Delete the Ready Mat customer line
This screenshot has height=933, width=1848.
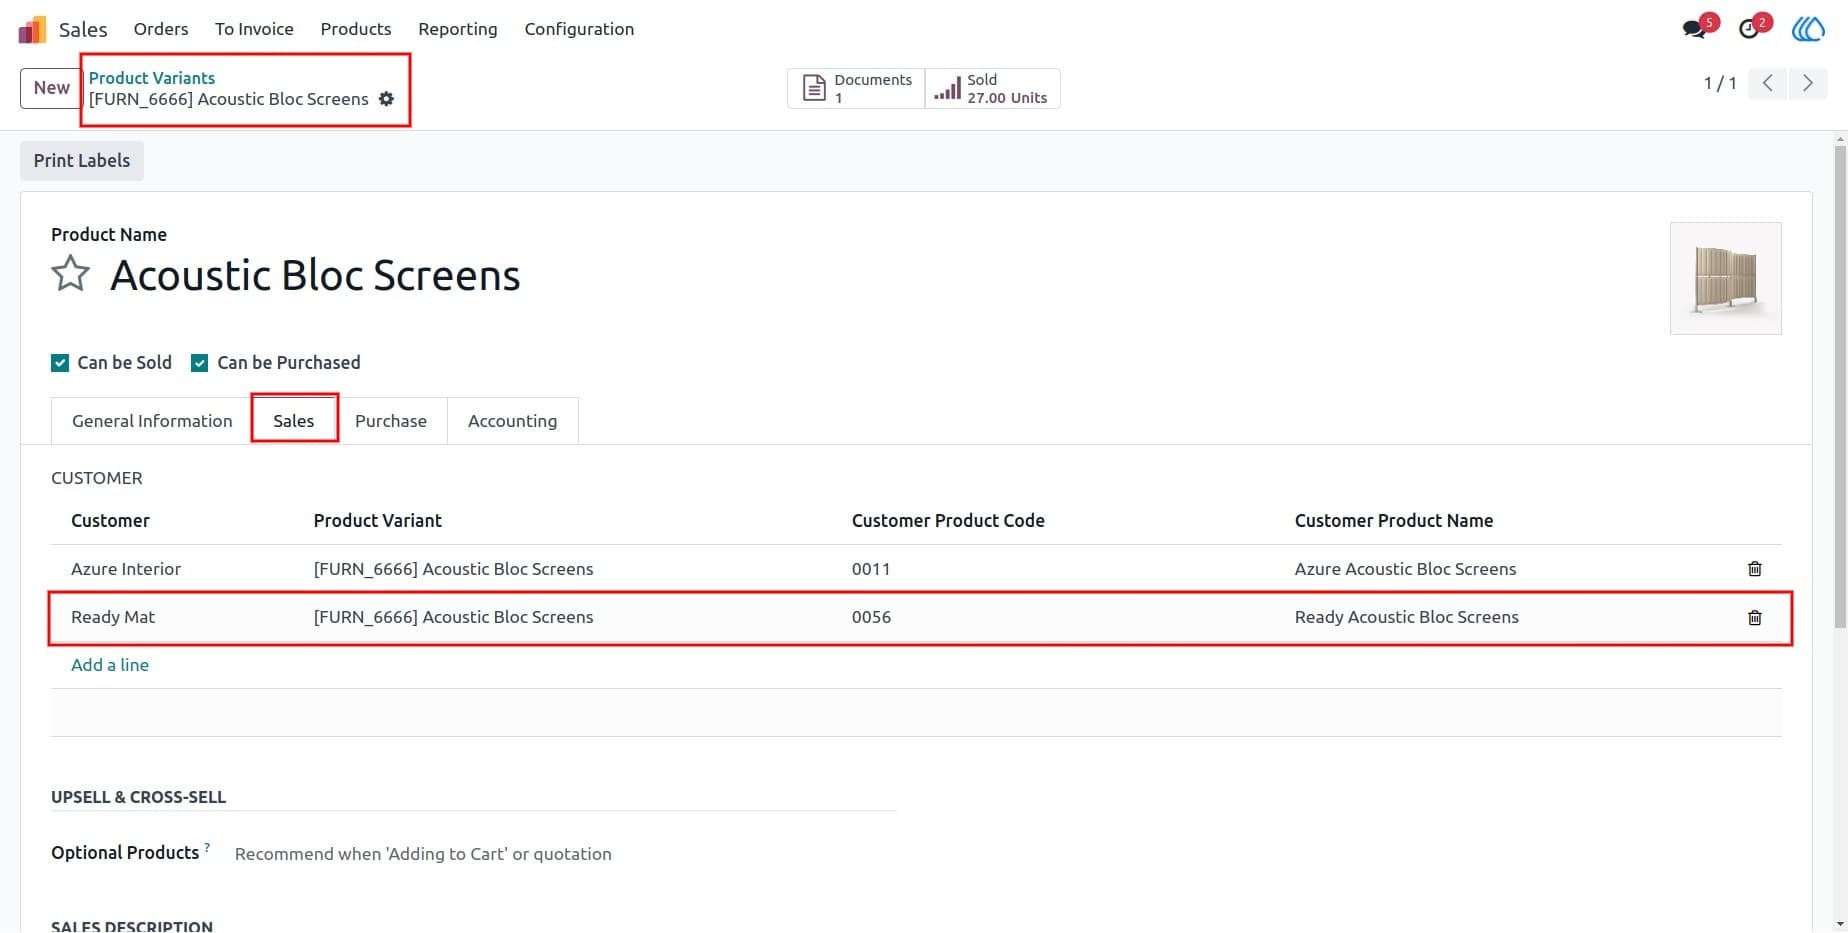(x=1754, y=618)
